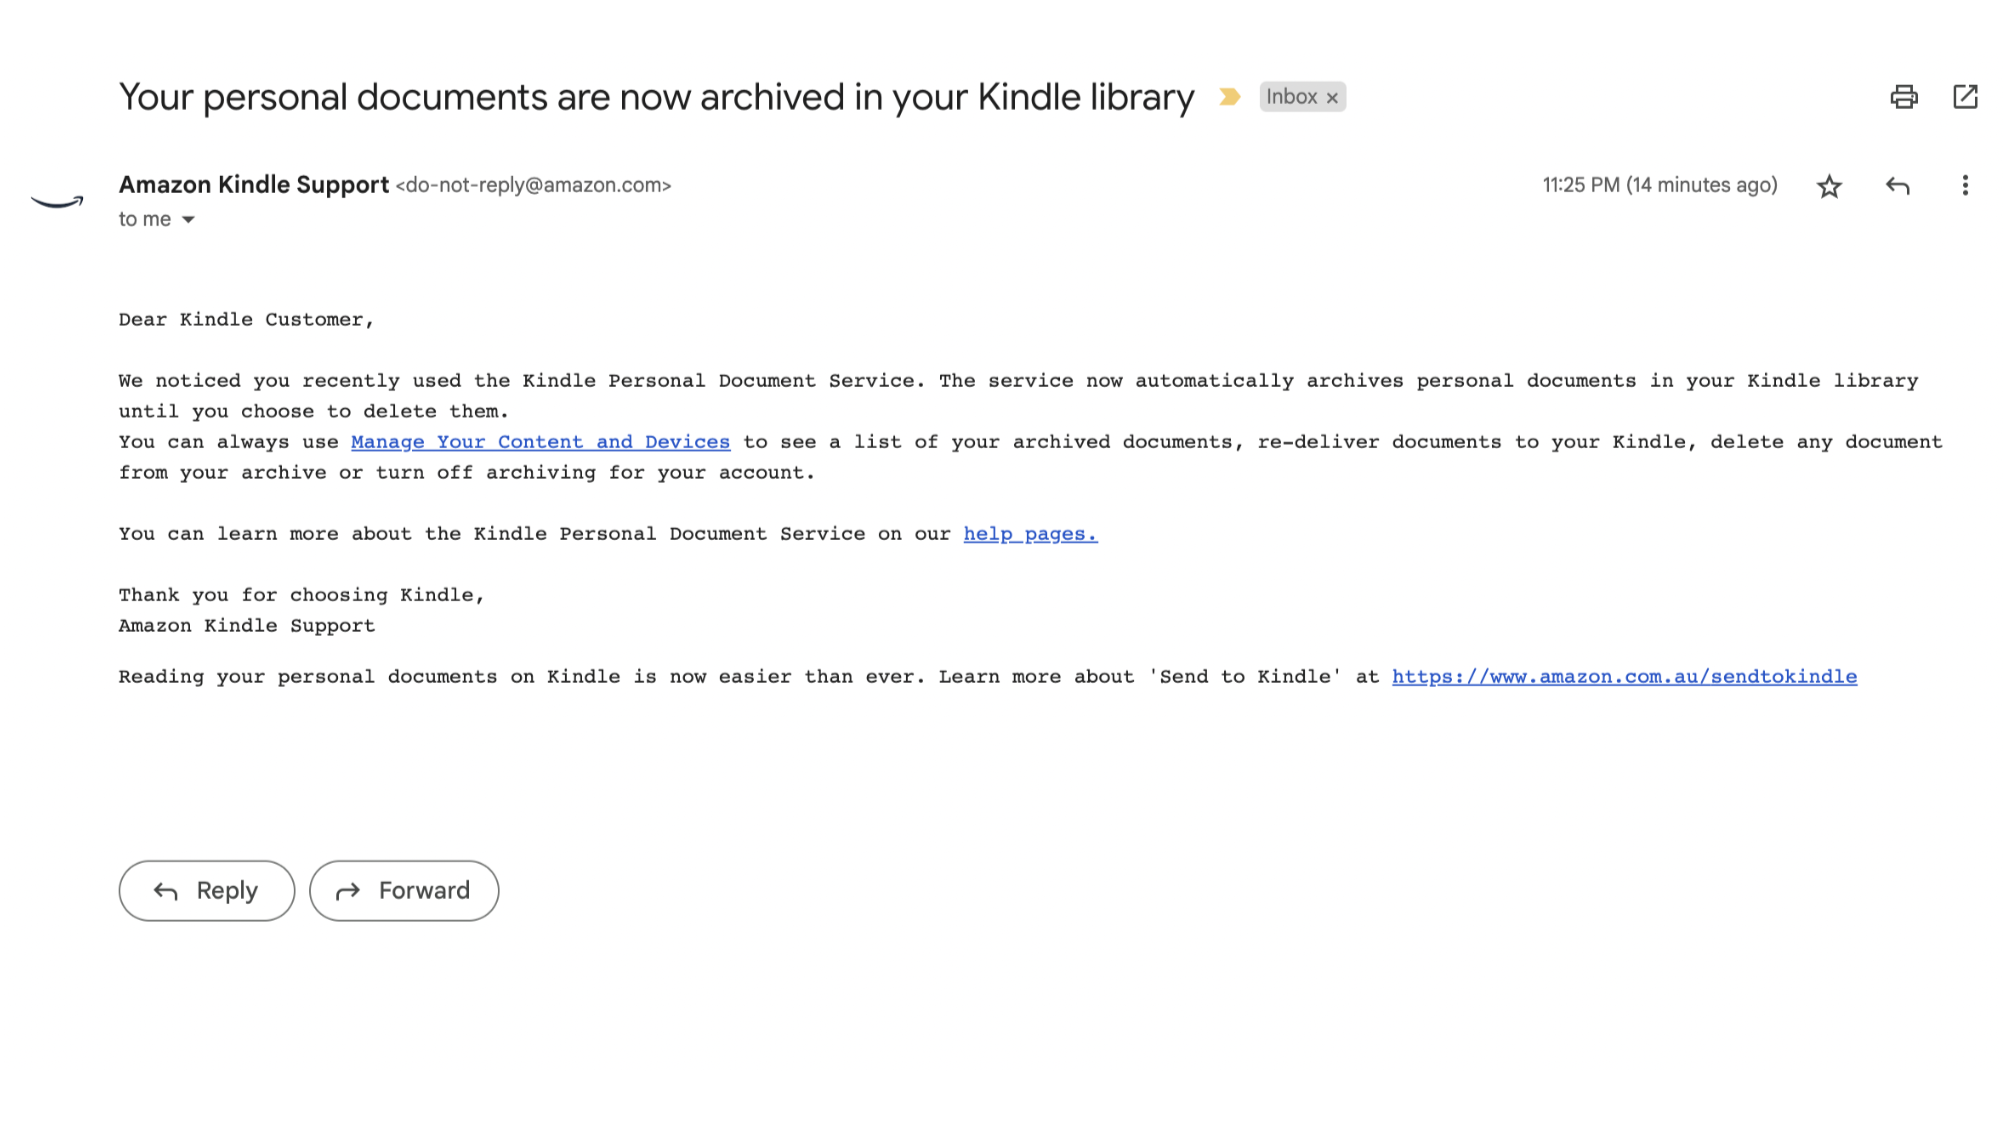Click the print icon
2009x1124 pixels.
pyautogui.click(x=1904, y=97)
